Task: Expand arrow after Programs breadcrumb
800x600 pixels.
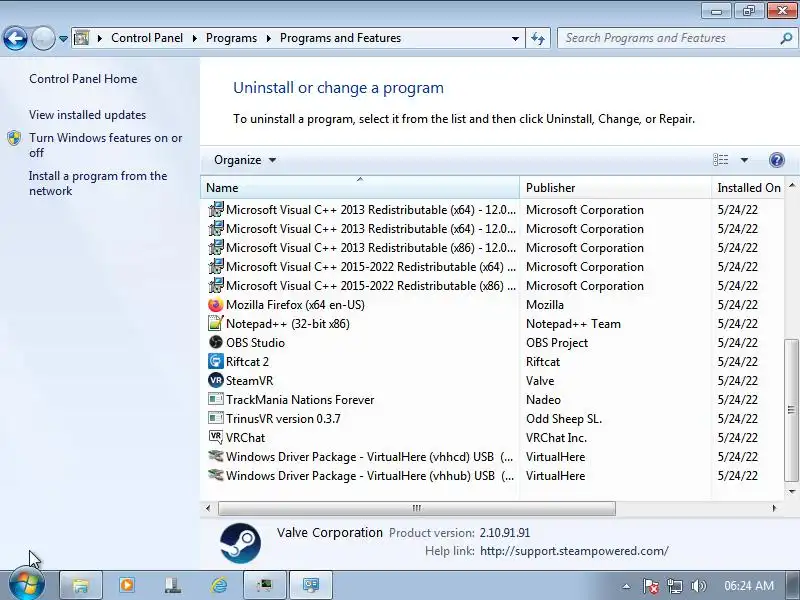Action: click(x=268, y=38)
